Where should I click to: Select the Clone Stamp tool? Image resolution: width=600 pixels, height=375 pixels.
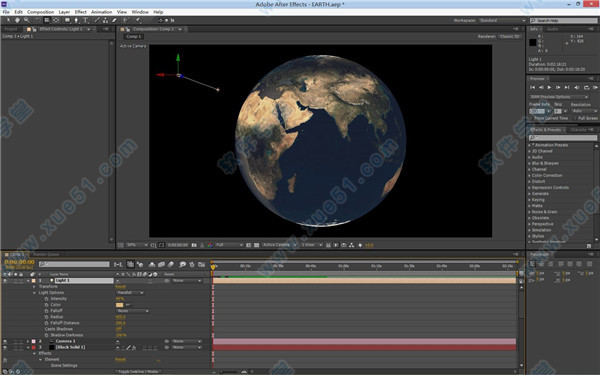point(105,20)
